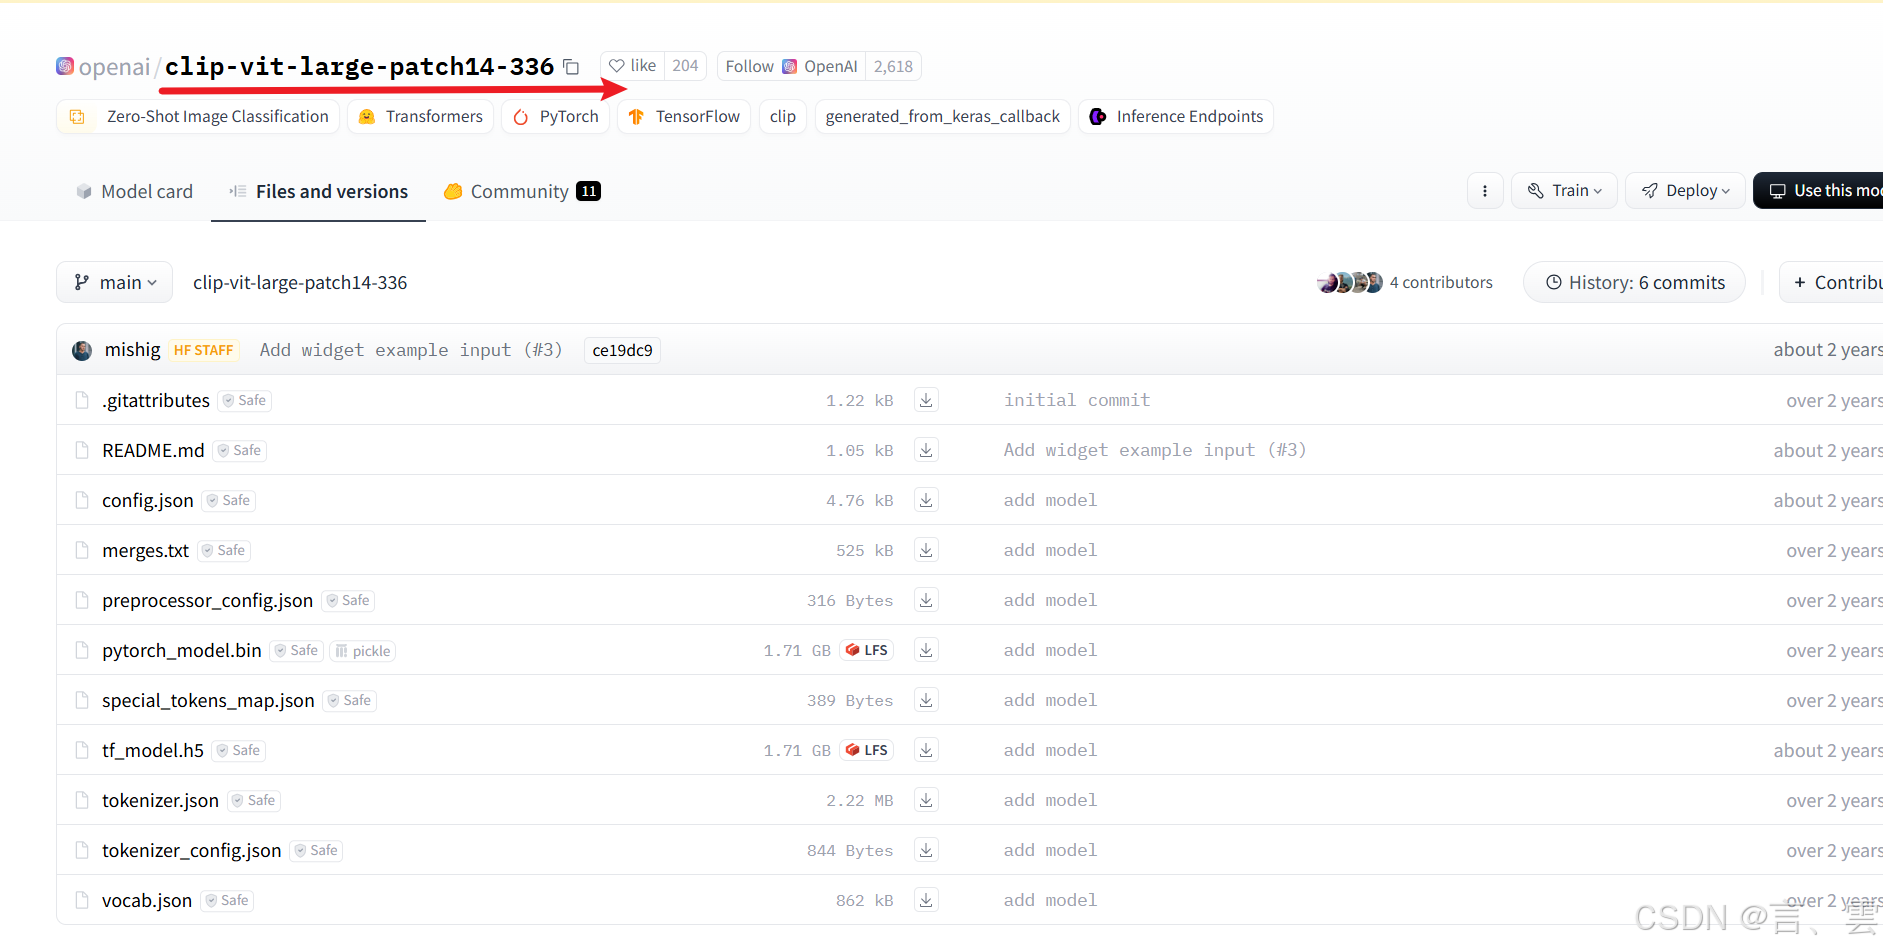This screenshot has height=950, width=1883.
Task: Click the contributors avatar group
Action: pos(1350,283)
